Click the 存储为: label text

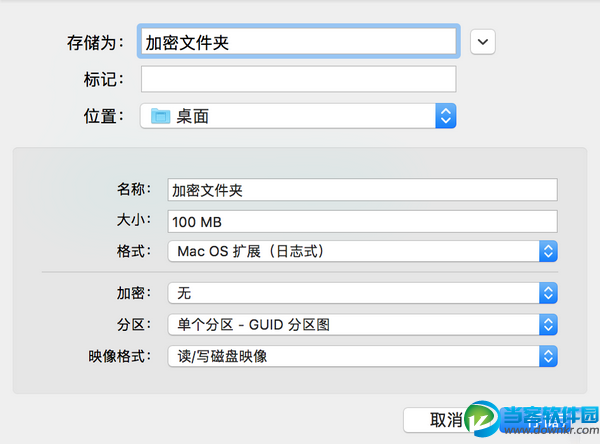(94, 43)
